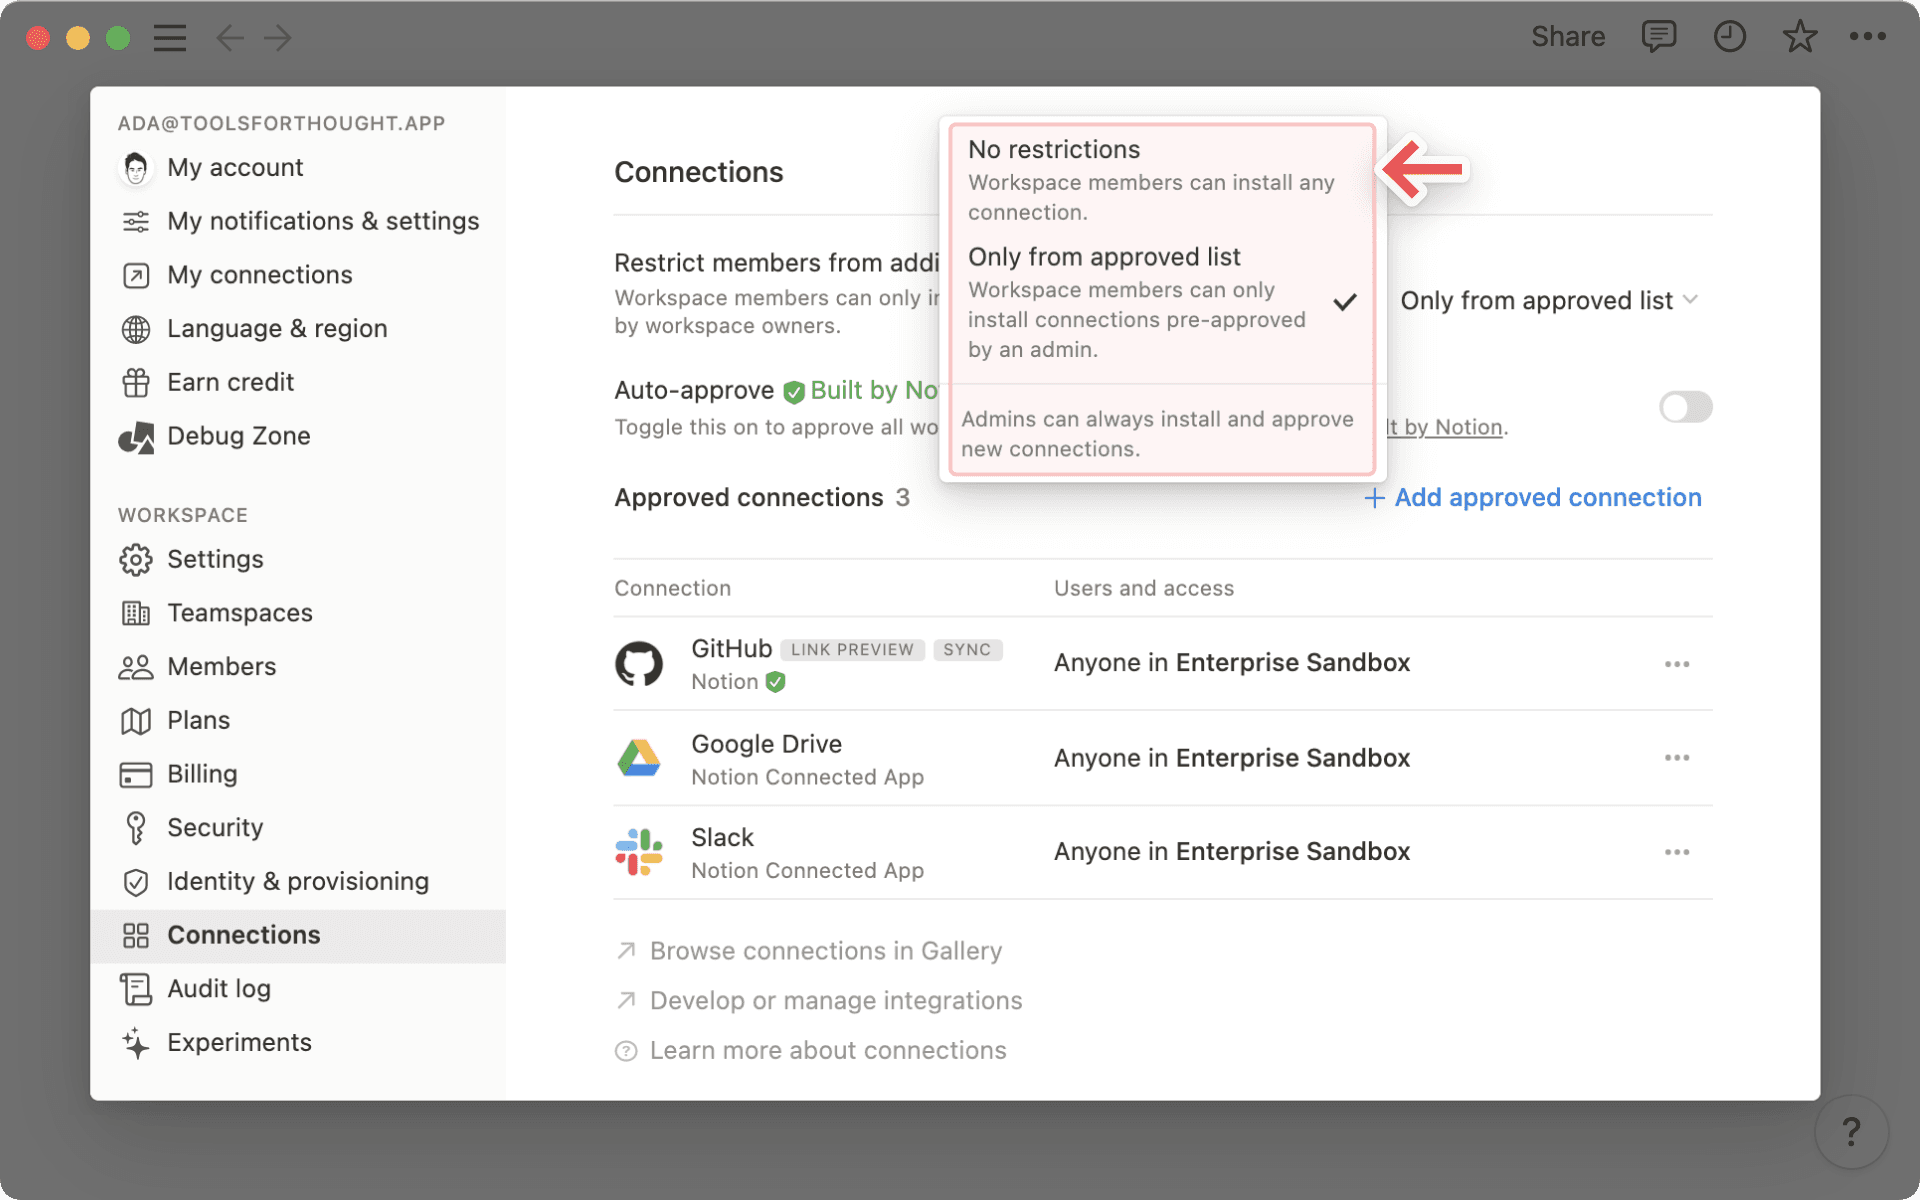Open the Slack connection options menu
The height and width of the screenshot is (1200, 1920).
pyautogui.click(x=1678, y=852)
